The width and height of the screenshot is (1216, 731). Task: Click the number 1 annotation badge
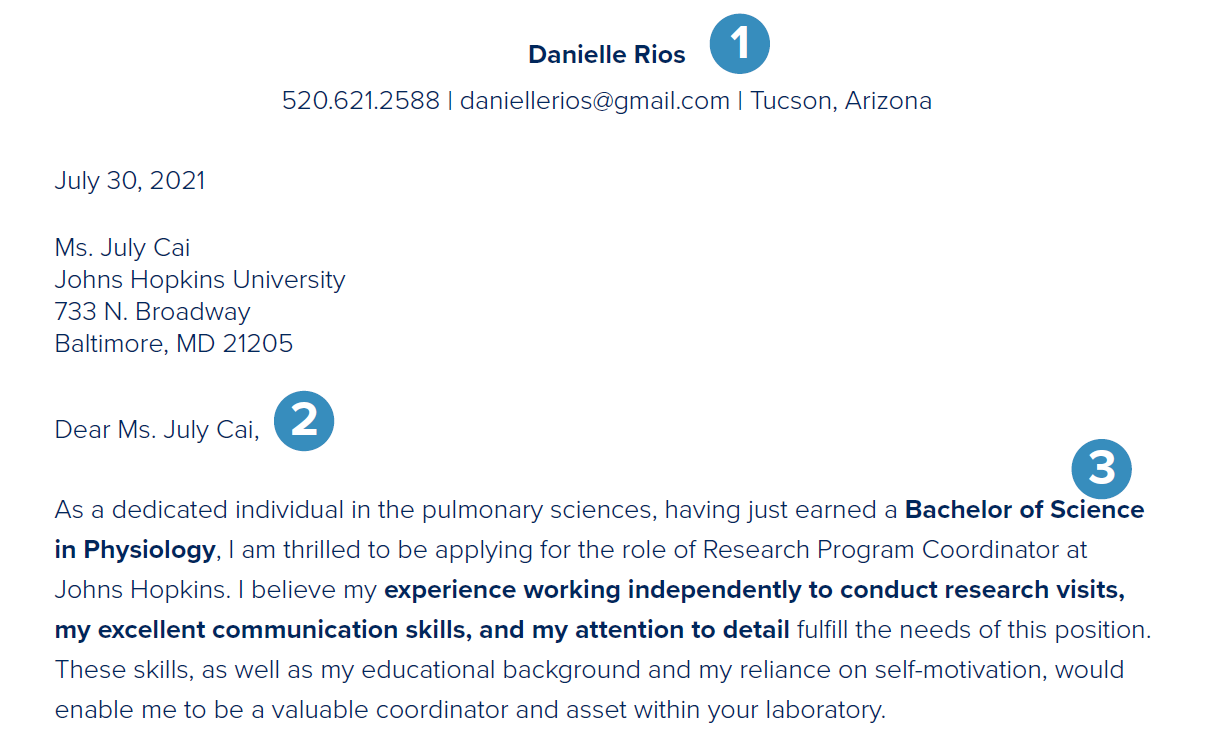coord(740,44)
